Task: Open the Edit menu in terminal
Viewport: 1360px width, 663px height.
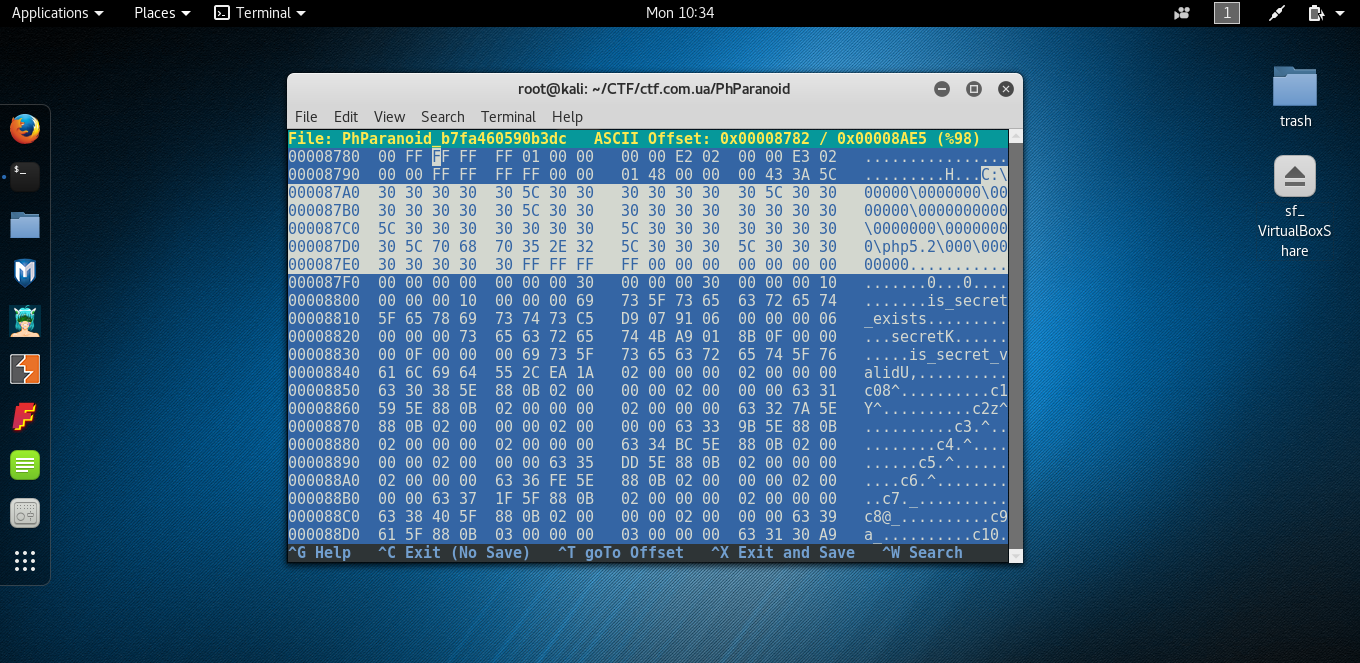Action: point(346,117)
